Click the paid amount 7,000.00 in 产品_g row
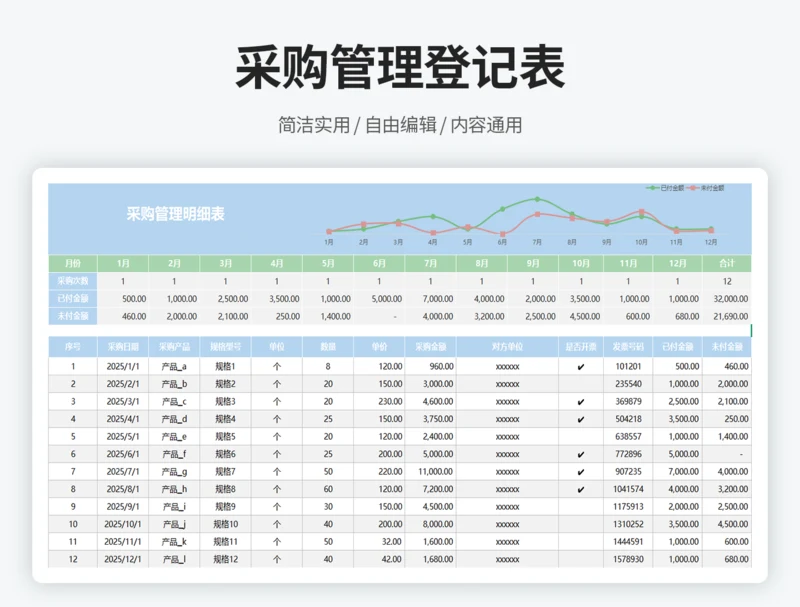This screenshot has width=800, height=607. click(678, 472)
